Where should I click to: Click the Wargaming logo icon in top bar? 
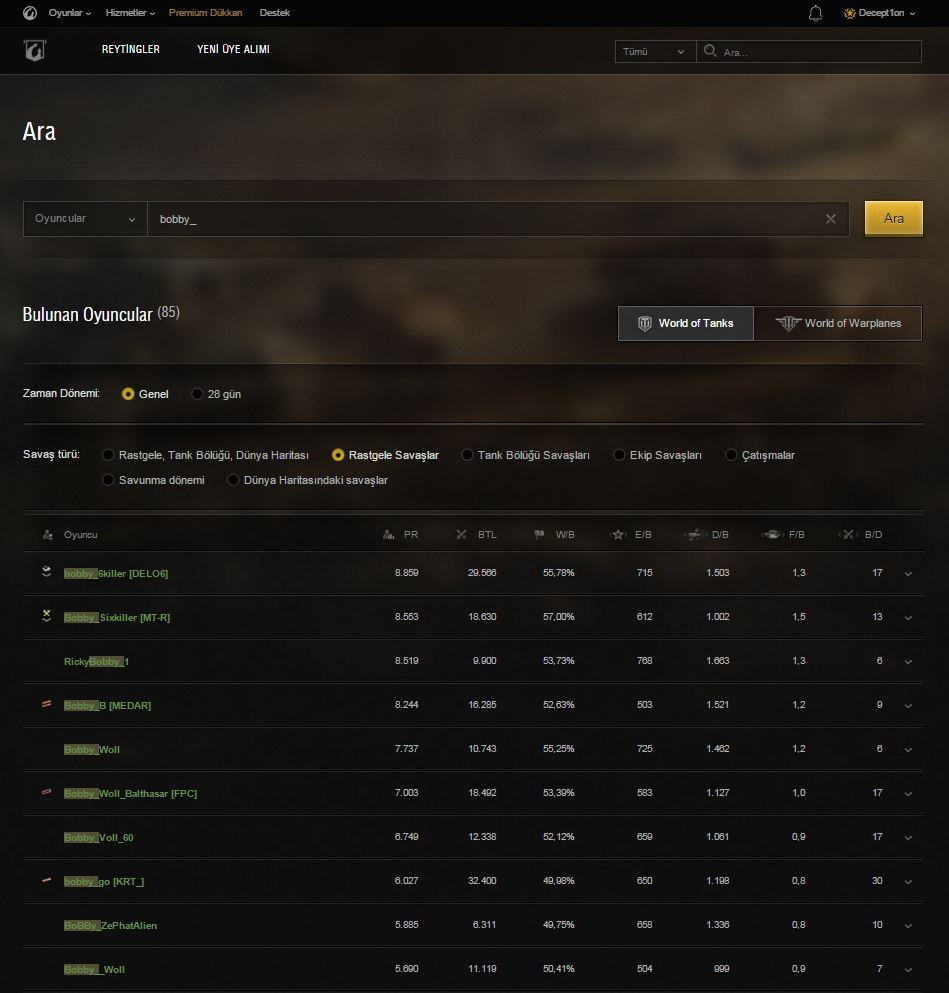(x=30, y=13)
